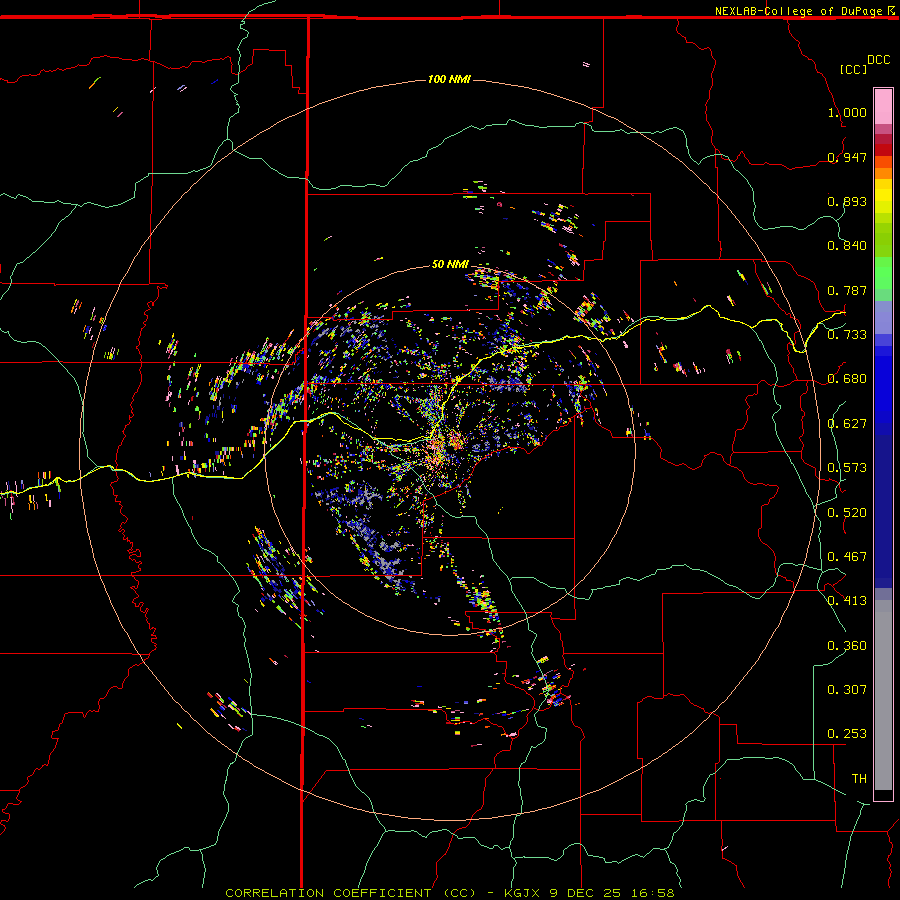Select the 0.307 color scale value
This screenshot has width=900, height=900.
click(847, 690)
